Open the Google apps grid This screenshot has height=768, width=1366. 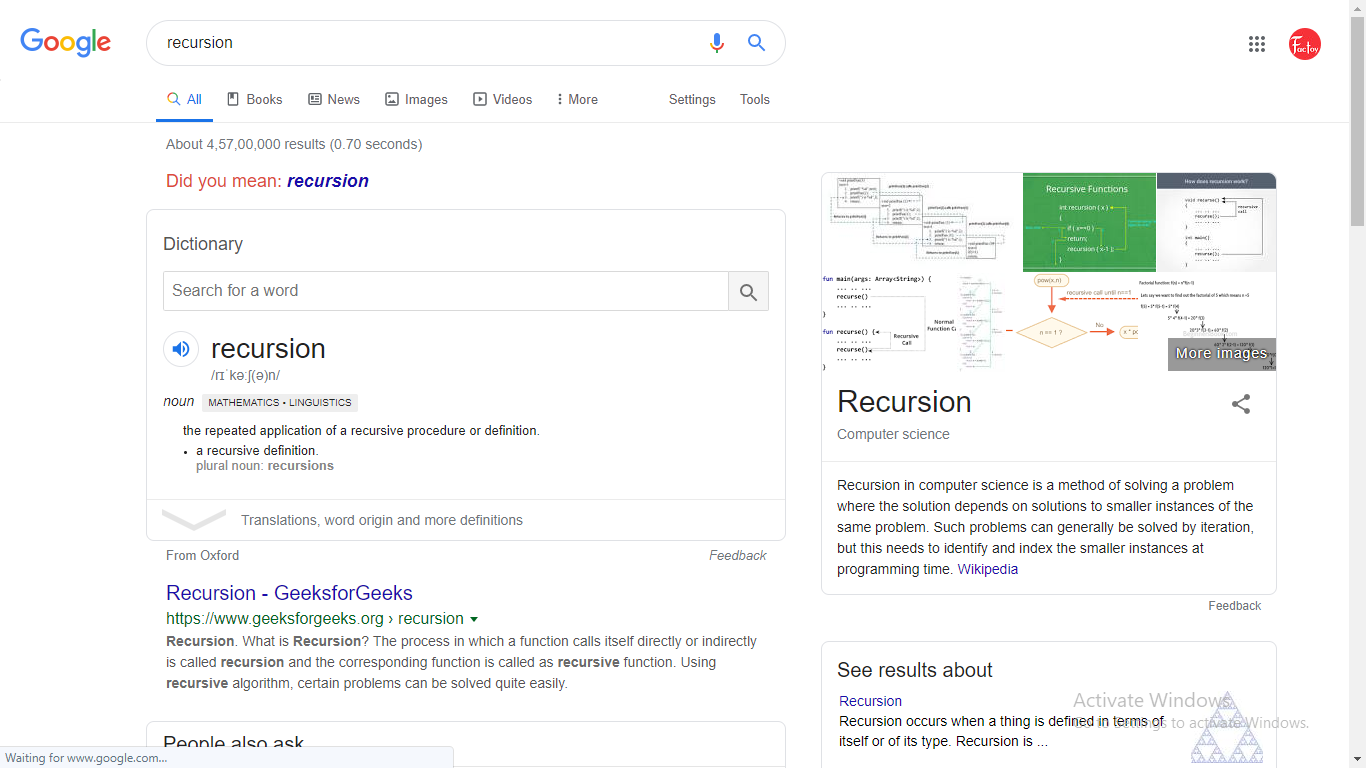point(1257,44)
